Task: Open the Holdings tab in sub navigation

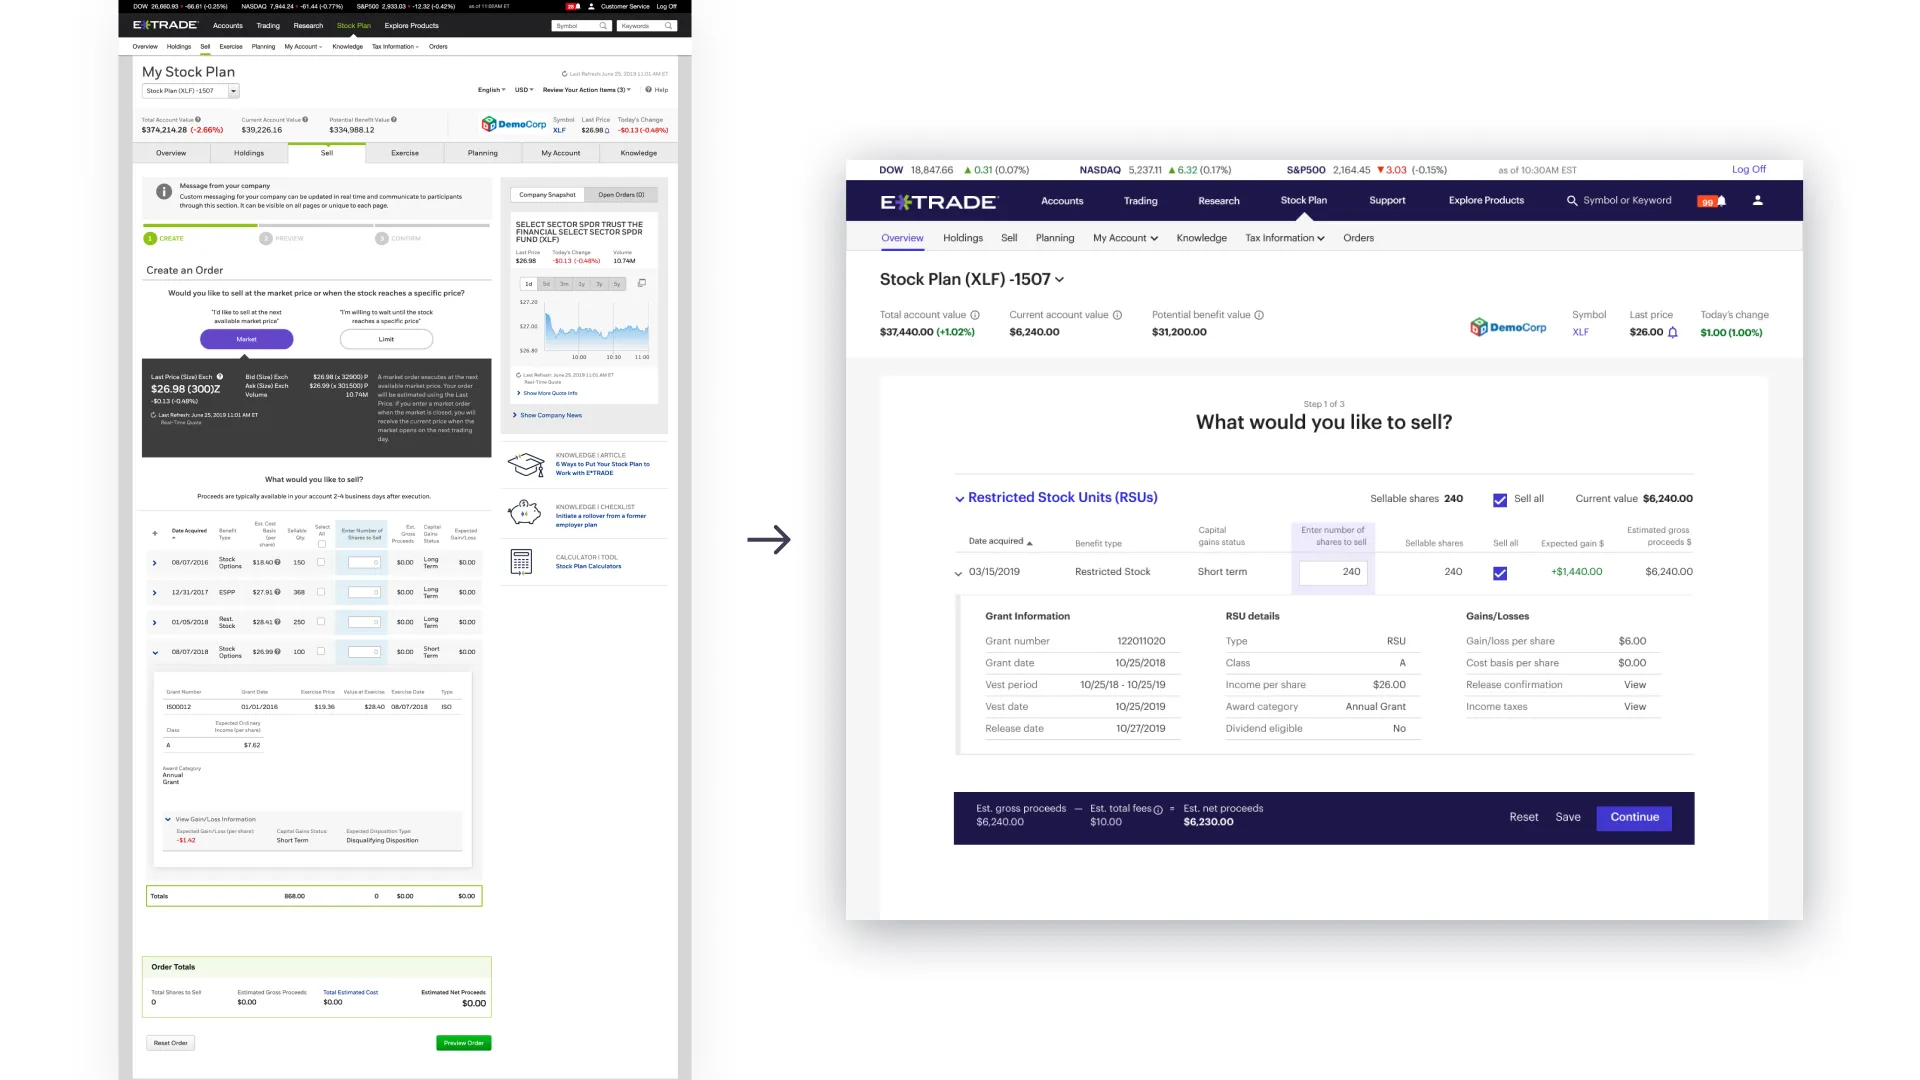Action: pos(962,238)
